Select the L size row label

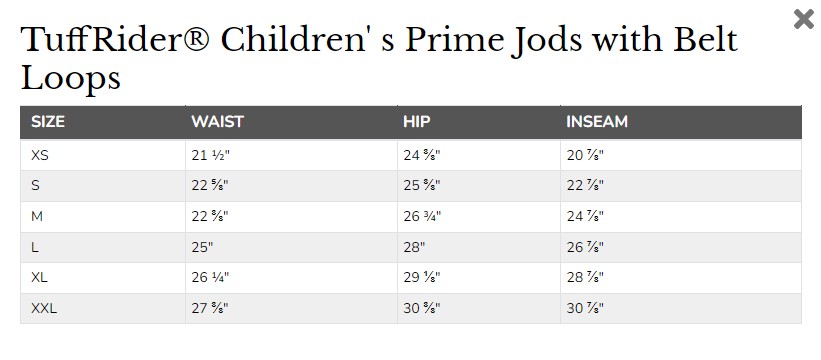35,247
